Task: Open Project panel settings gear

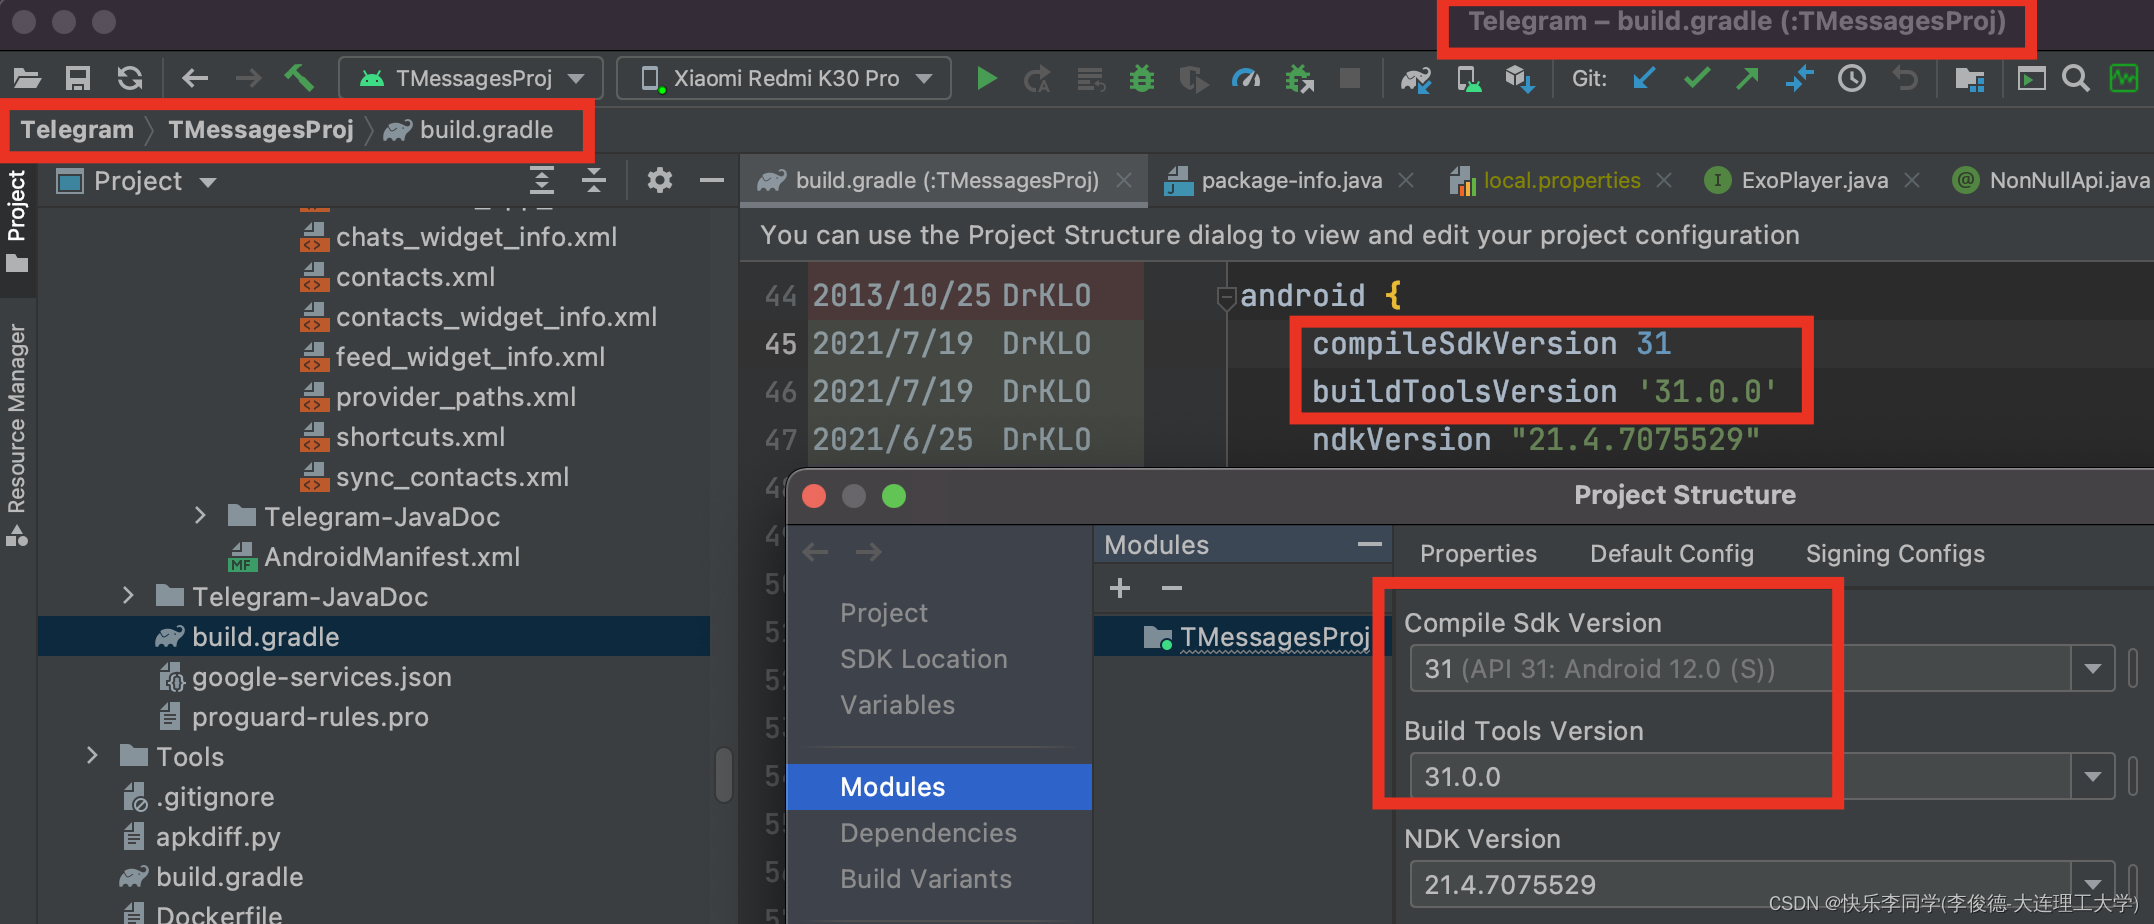Action: (660, 181)
